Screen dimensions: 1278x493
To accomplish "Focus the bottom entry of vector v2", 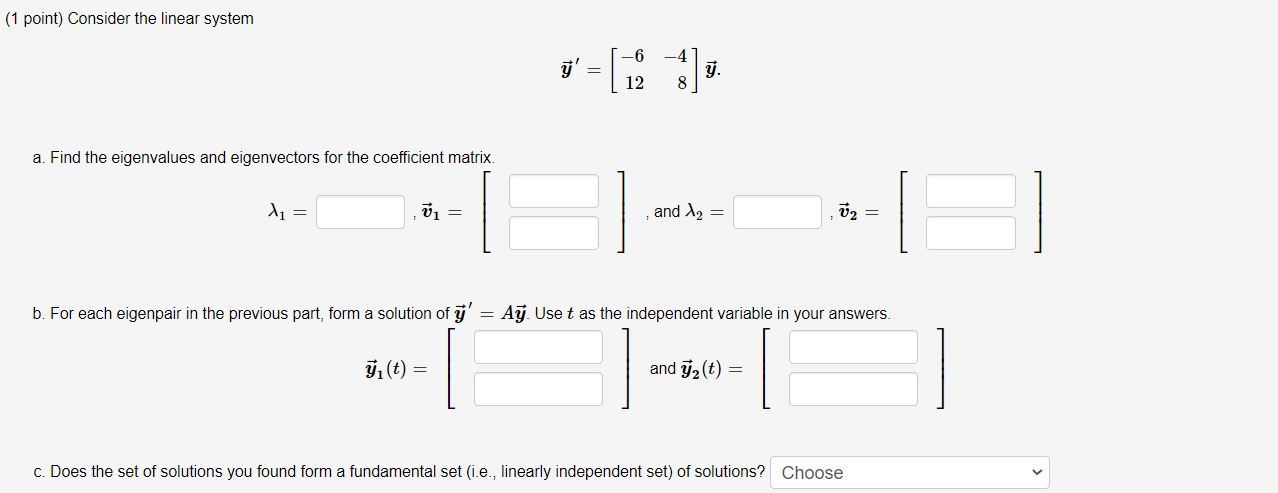I will 971,233.
